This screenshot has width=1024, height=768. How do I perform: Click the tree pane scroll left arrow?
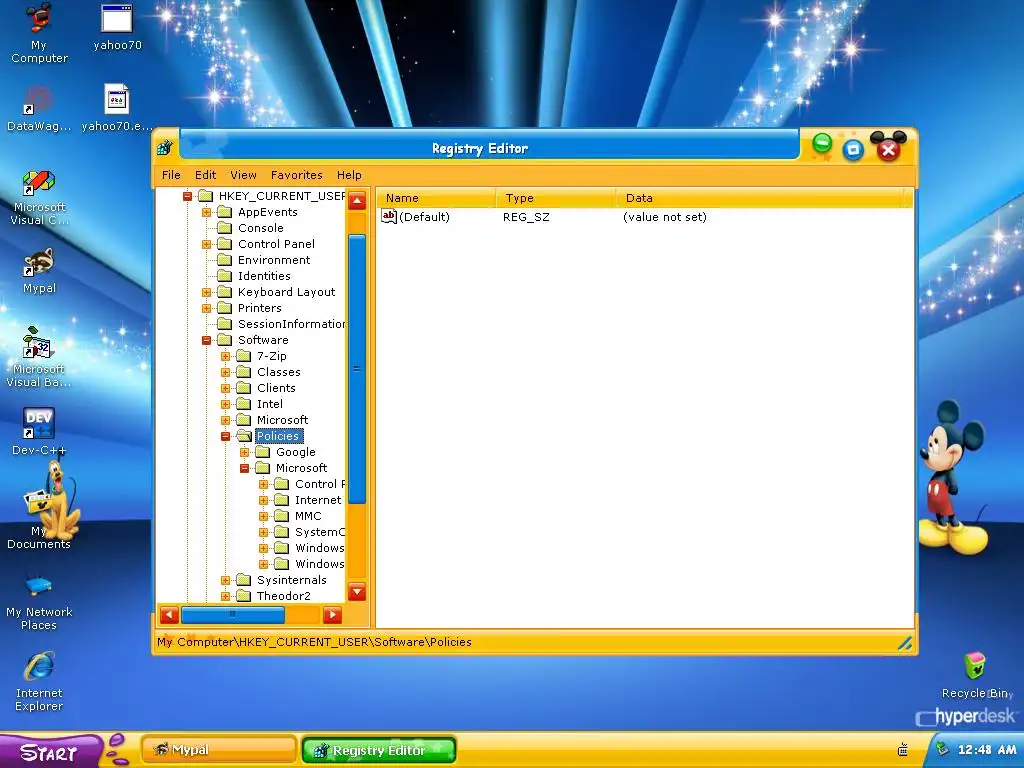[x=169, y=615]
